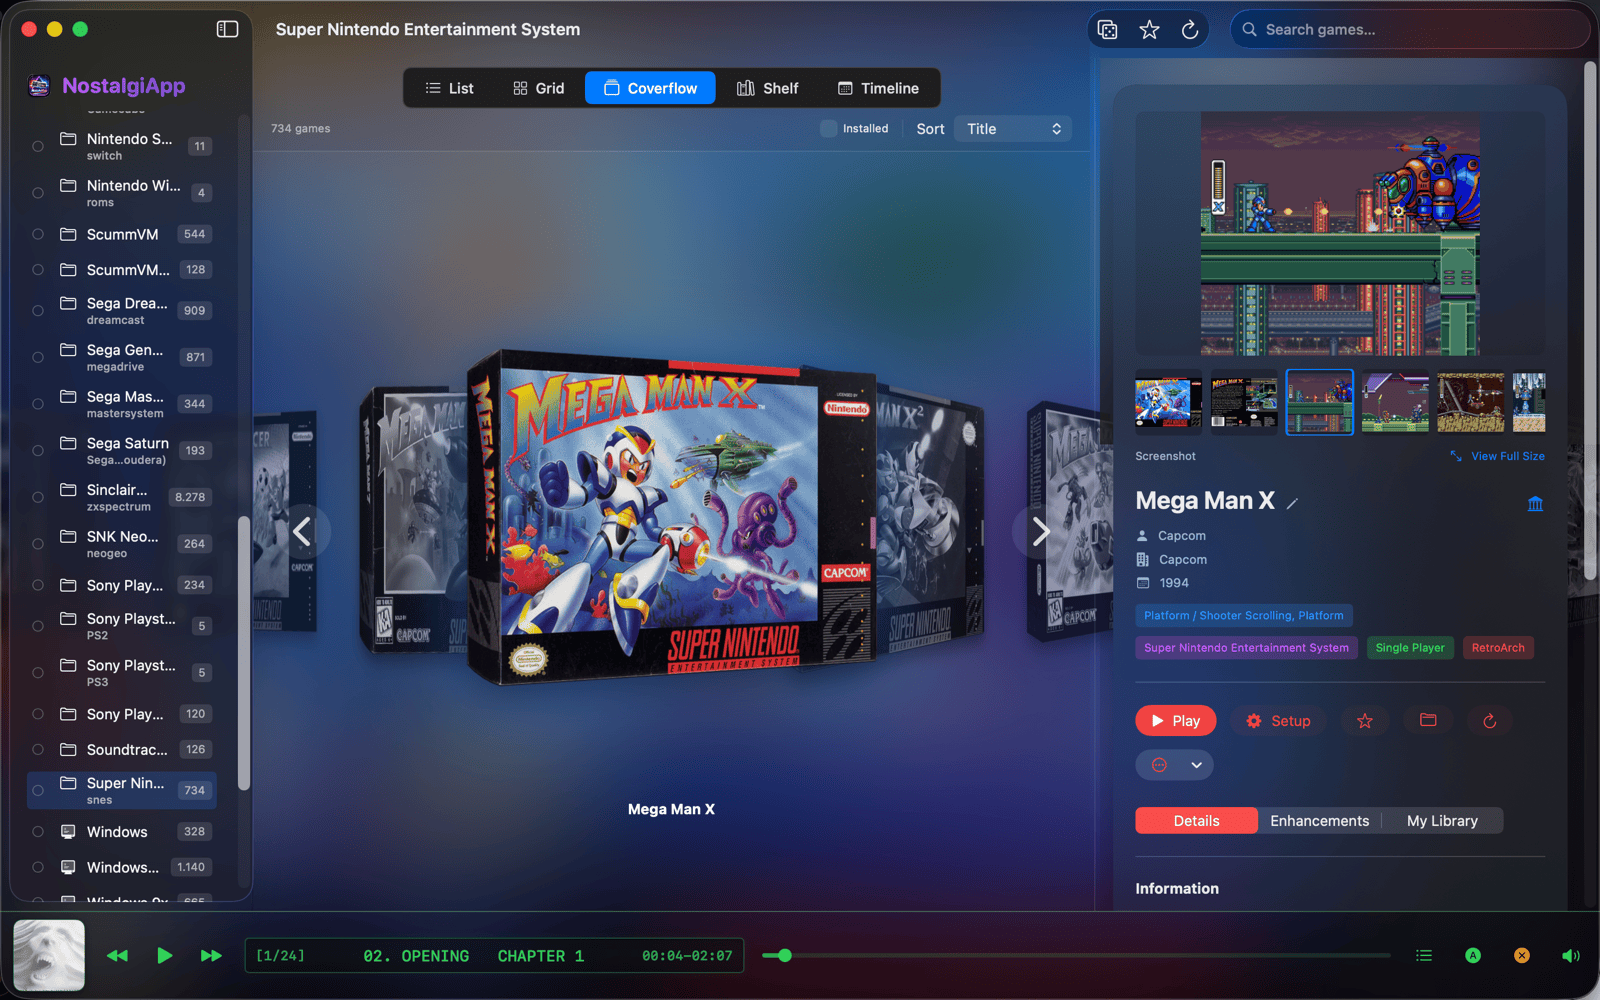Image resolution: width=1600 pixels, height=1000 pixels.
Task: Select the Sega Saturn radio circle
Action: coord(38,451)
